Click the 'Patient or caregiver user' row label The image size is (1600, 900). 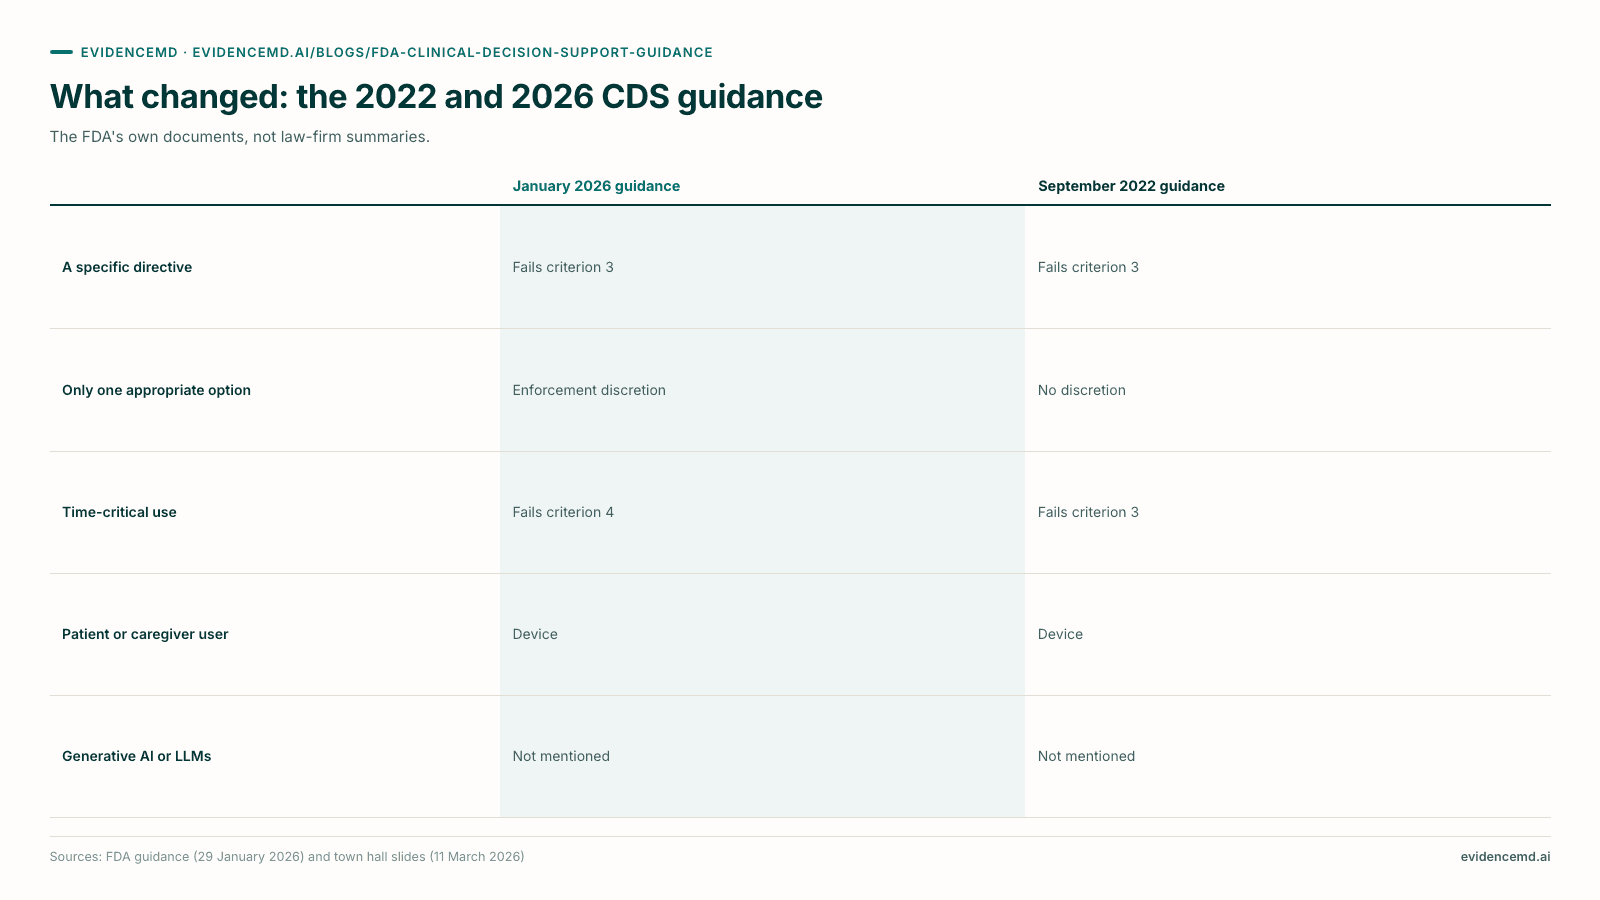point(145,634)
